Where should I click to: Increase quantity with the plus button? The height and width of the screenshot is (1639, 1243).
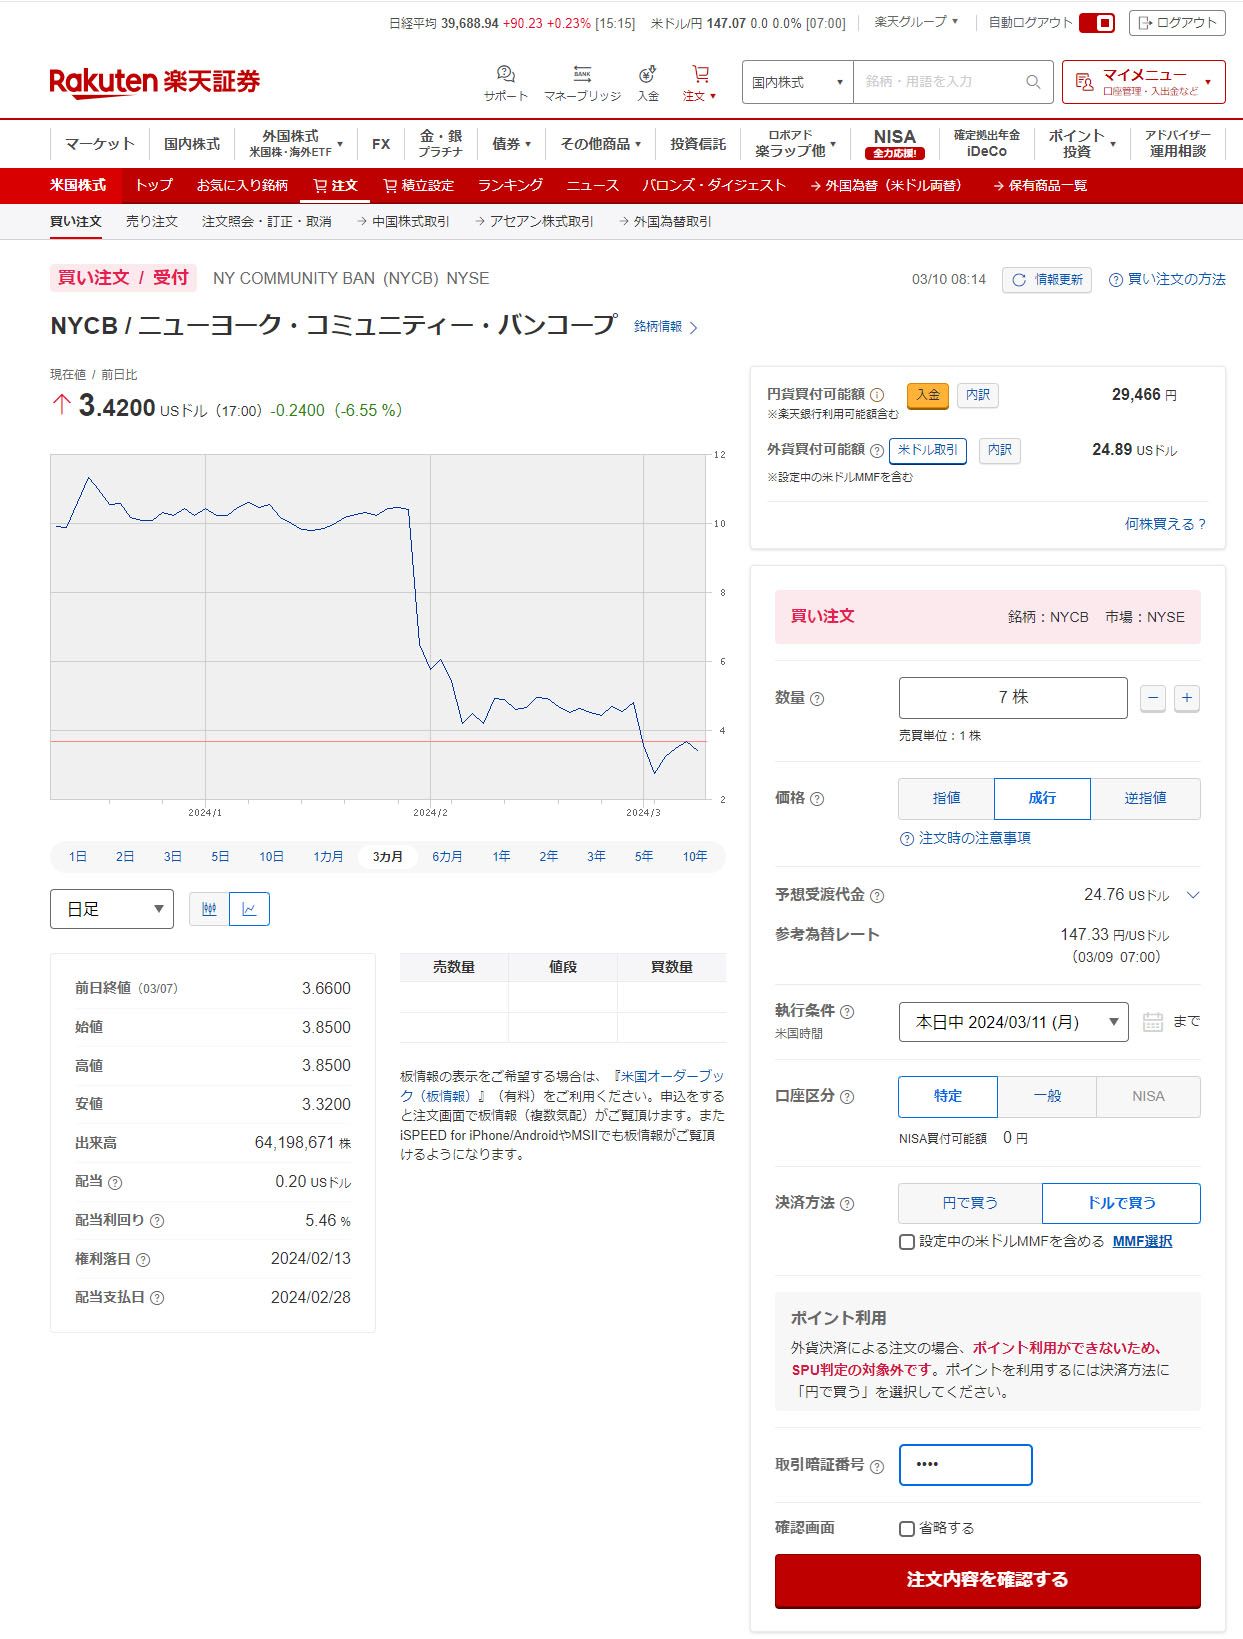click(1186, 698)
